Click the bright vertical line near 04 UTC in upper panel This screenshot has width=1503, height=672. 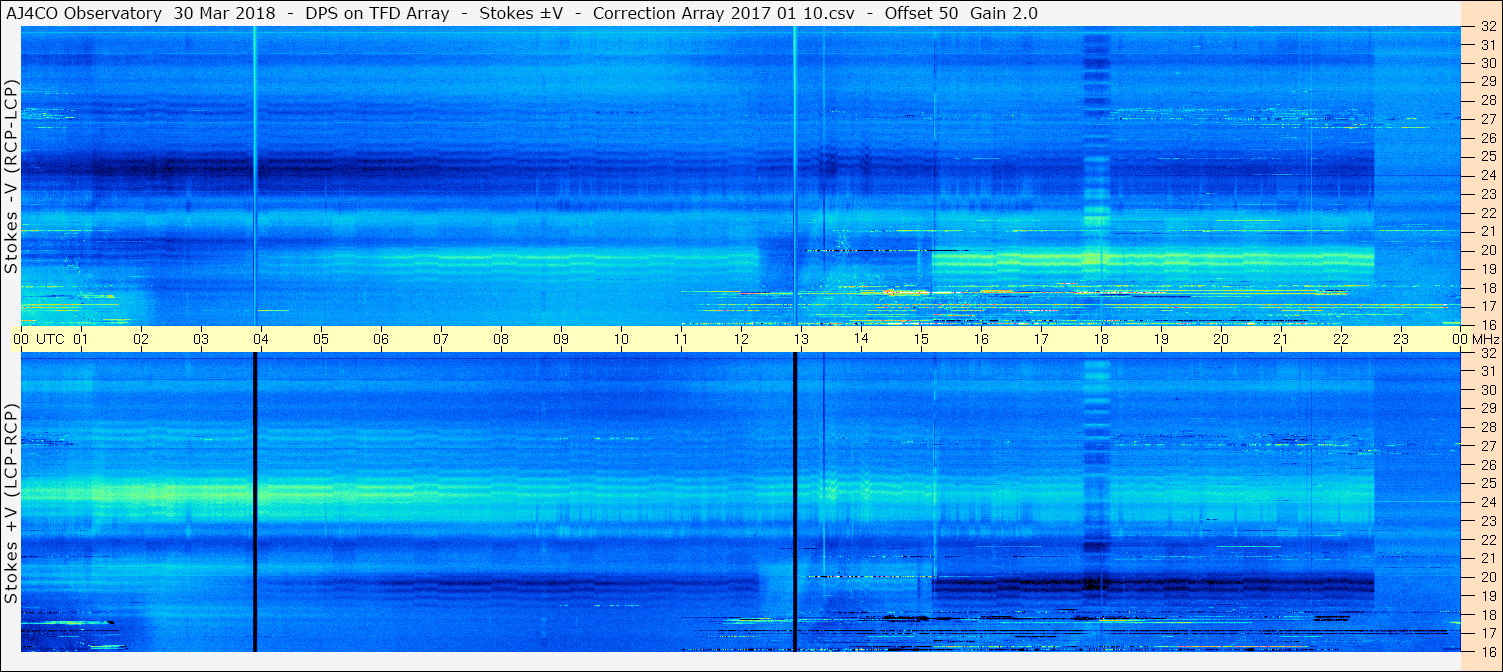255,176
